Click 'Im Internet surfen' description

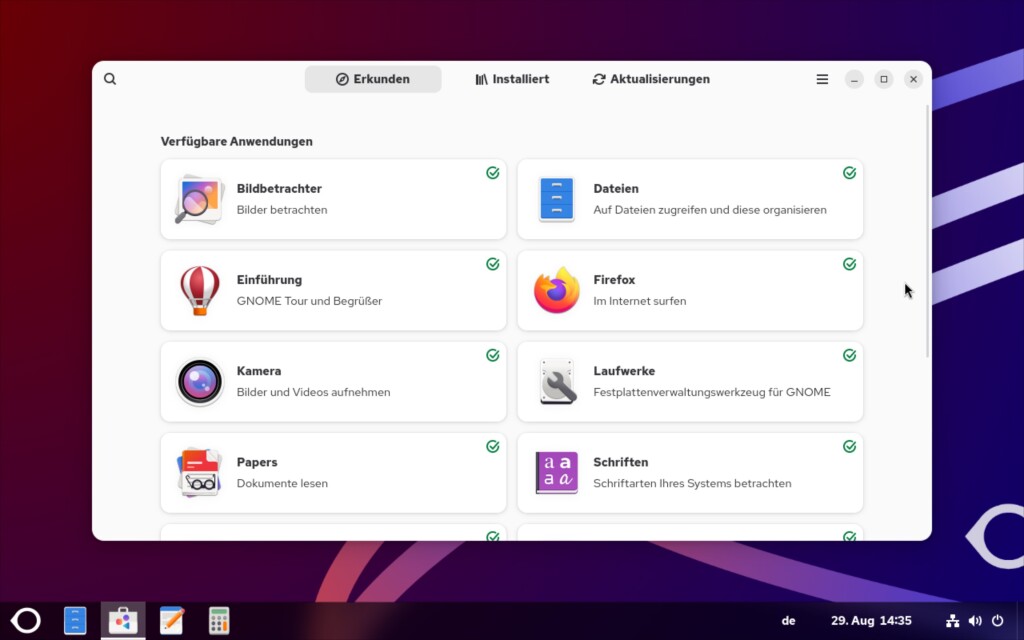[639, 301]
